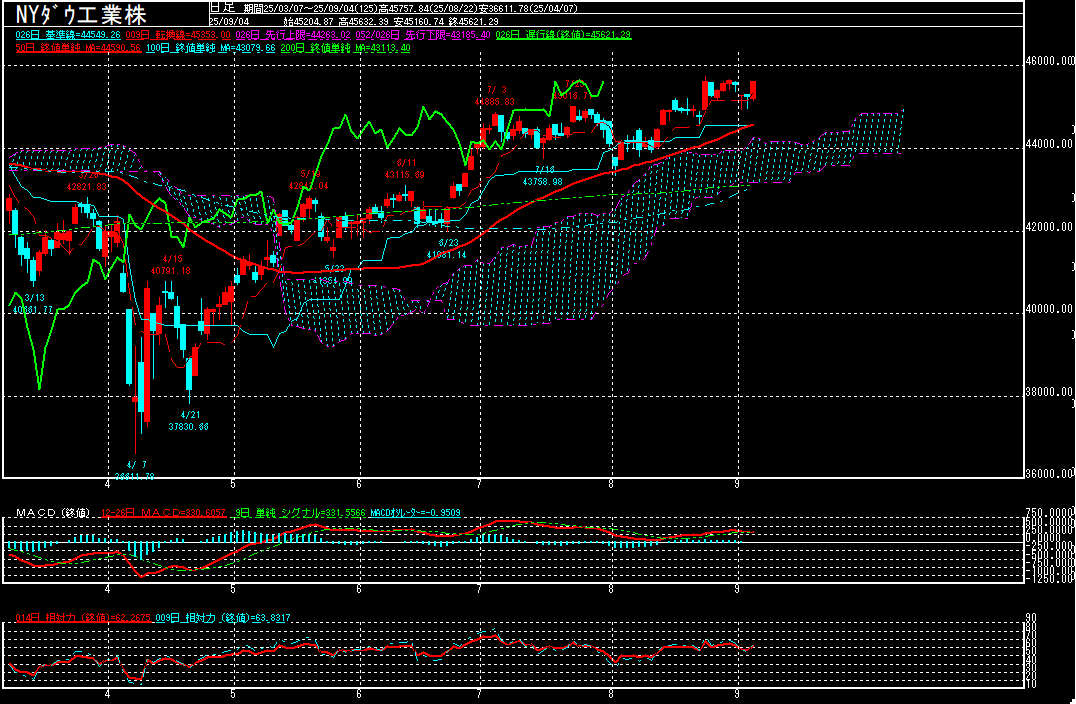Click the 40000.00 price axis label

pyautogui.click(x=1049, y=309)
